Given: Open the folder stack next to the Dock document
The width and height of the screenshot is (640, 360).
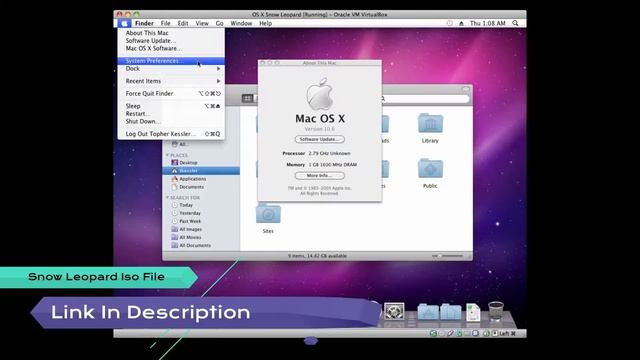Looking at the screenshot, I should (451, 312).
